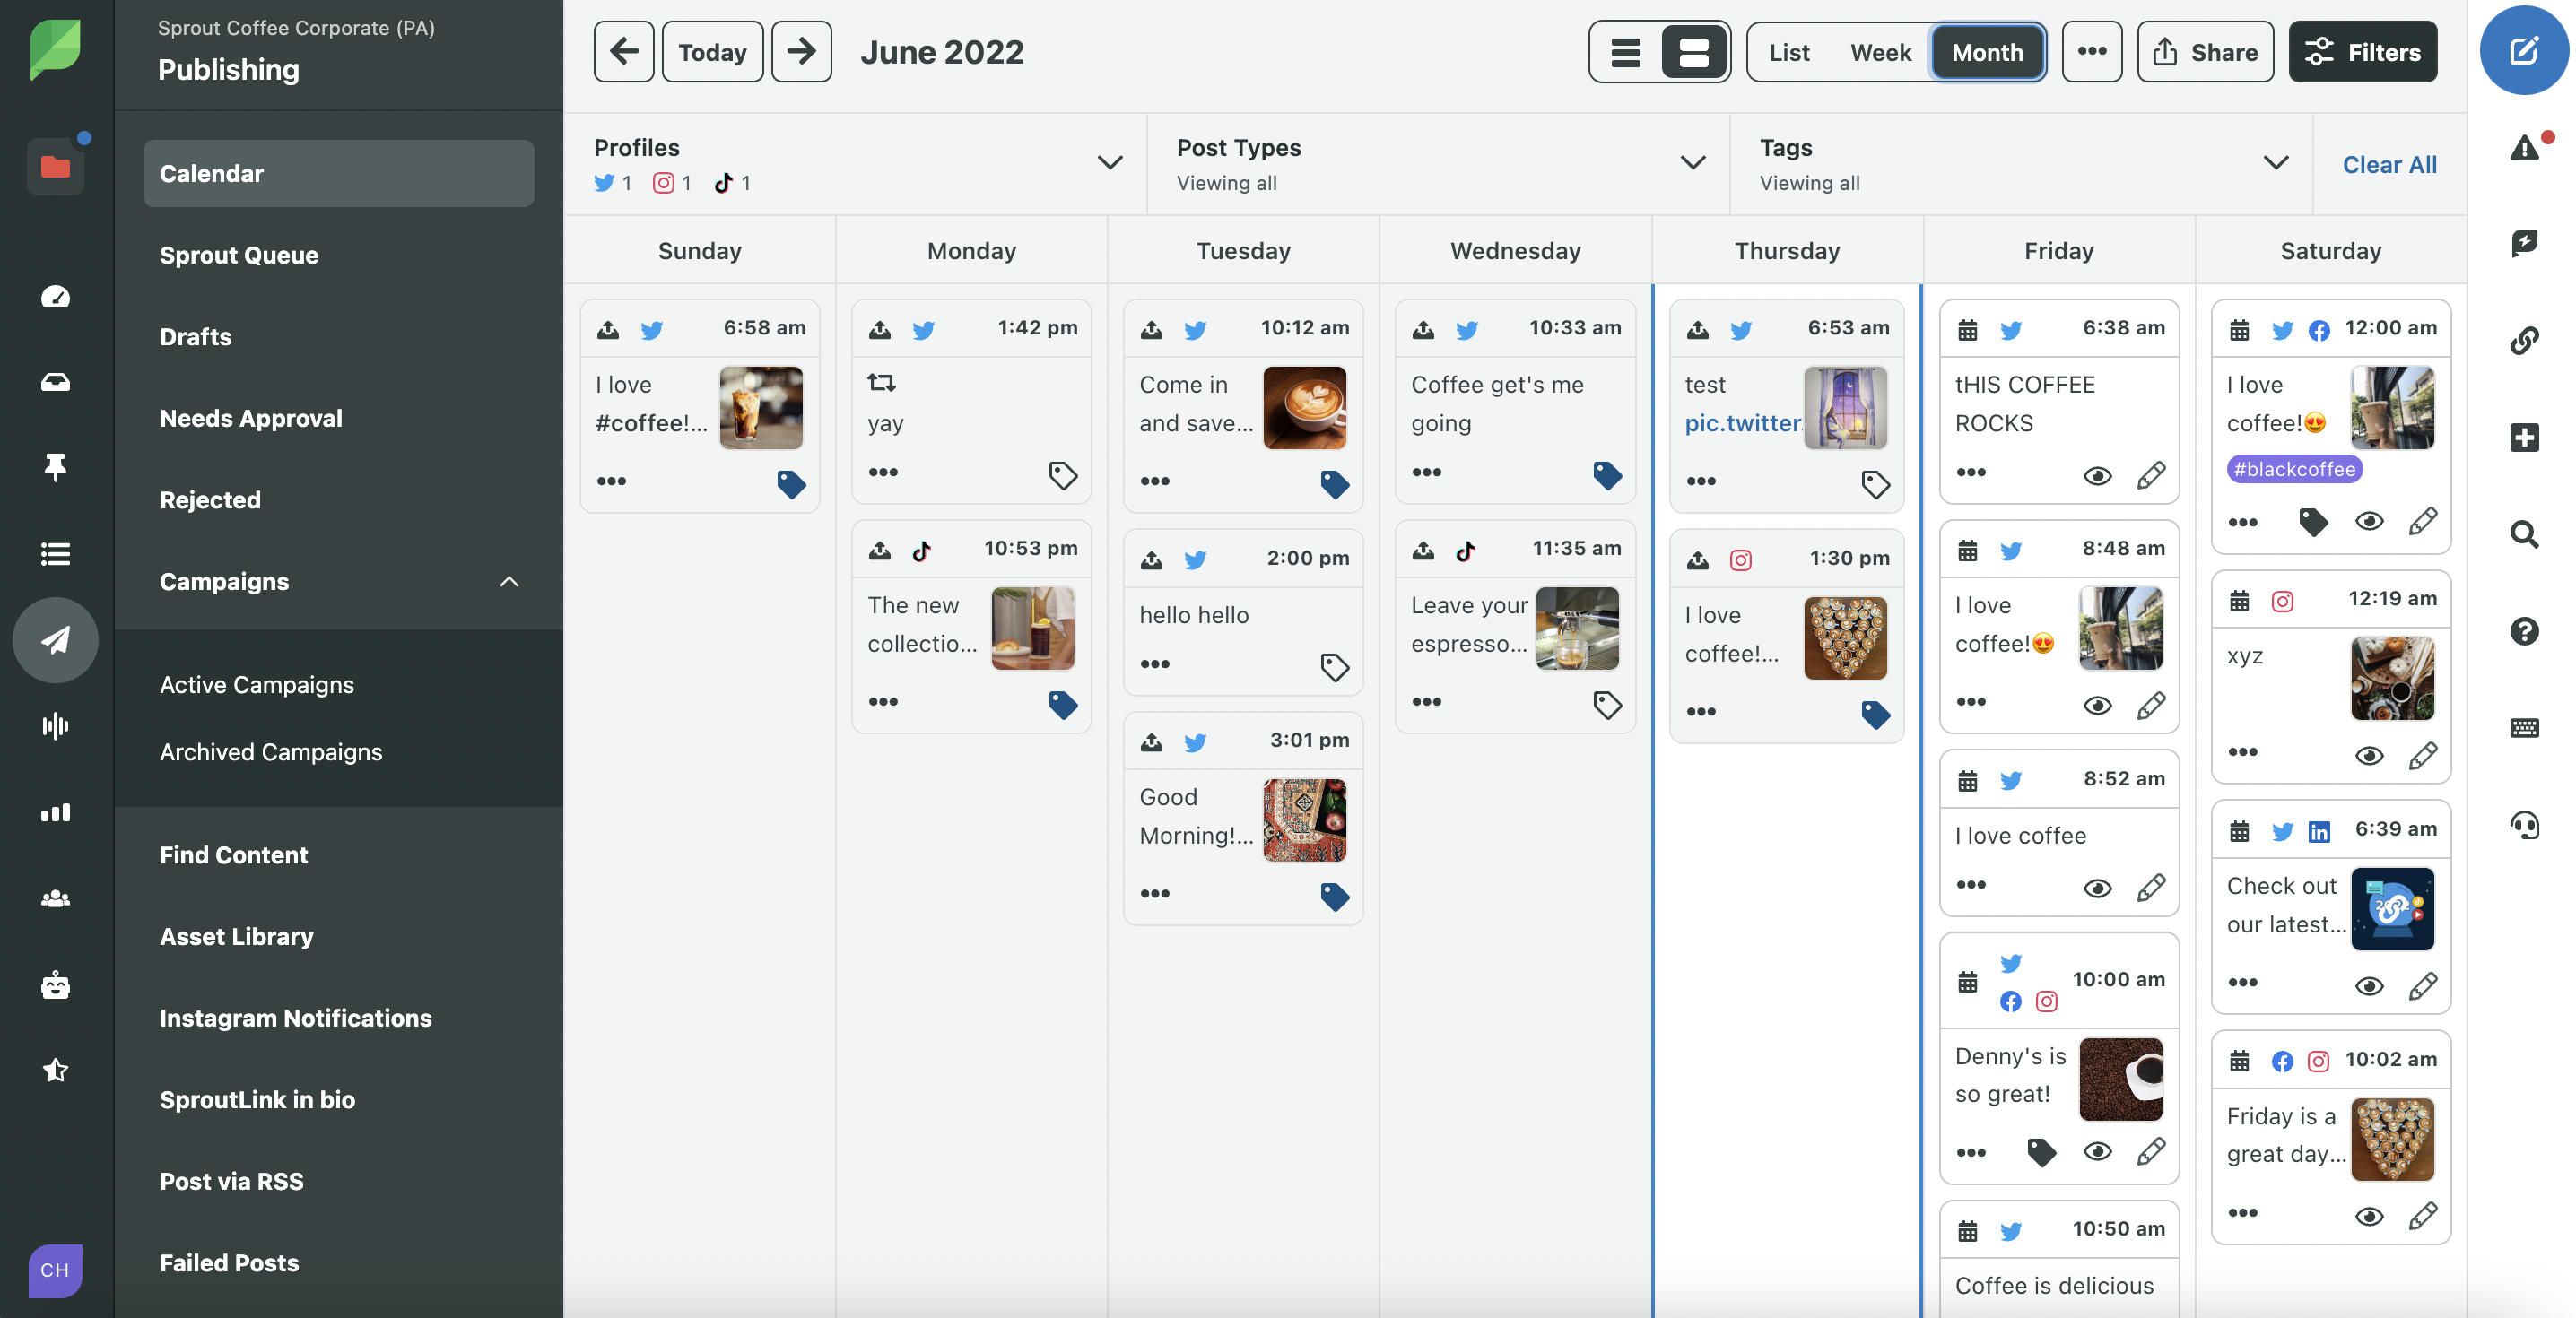2576x1318 pixels.
Task: Expand the Post Types filter dropdown
Action: pos(1690,163)
